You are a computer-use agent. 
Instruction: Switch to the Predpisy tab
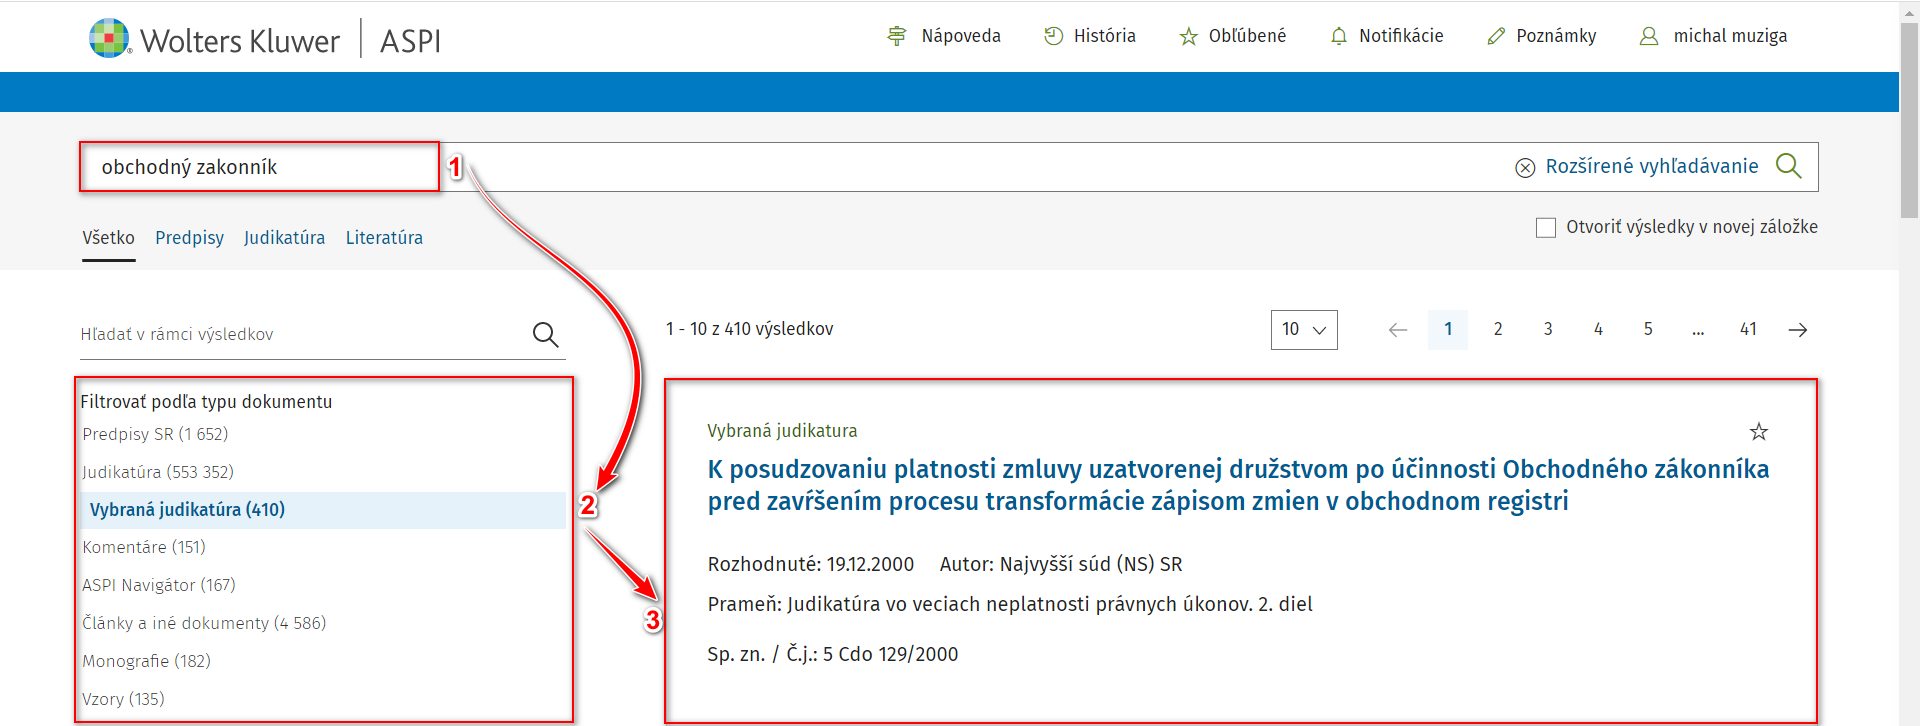point(189,238)
